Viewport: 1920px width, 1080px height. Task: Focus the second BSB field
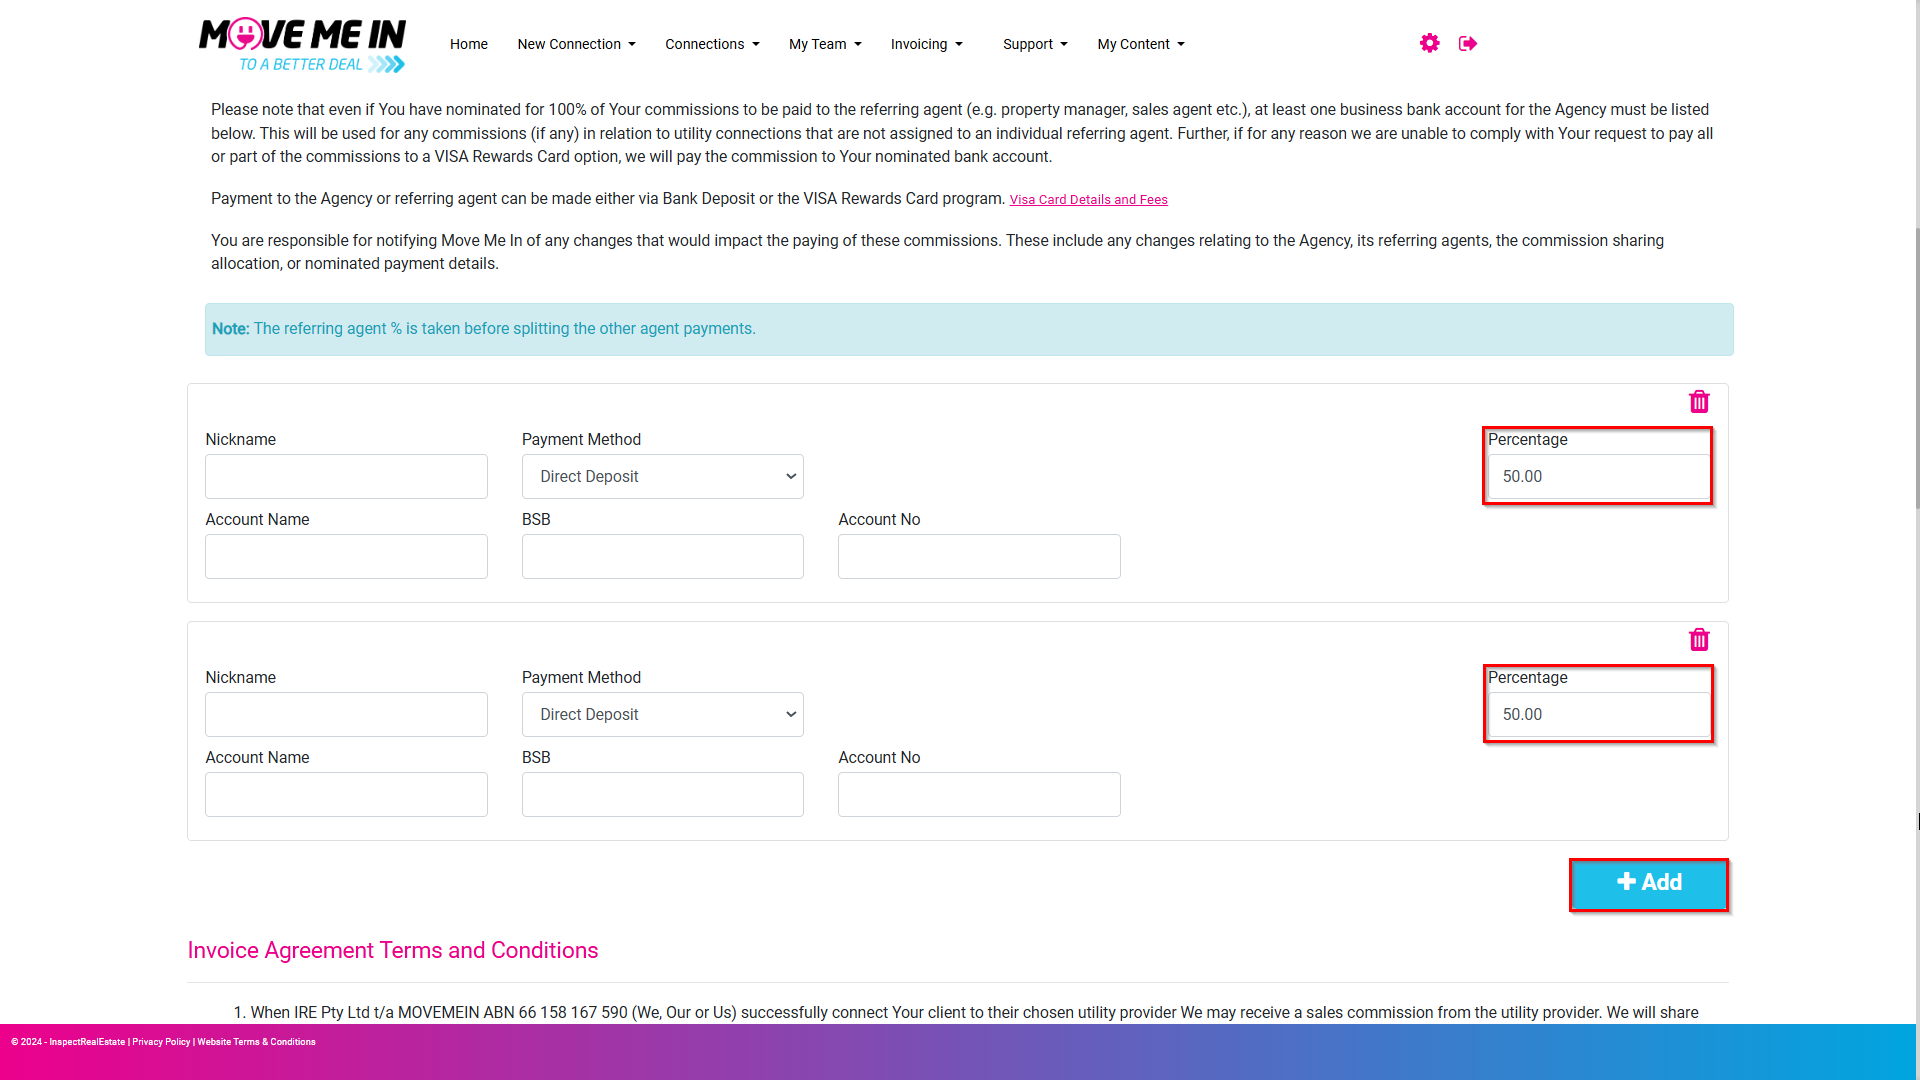pyautogui.click(x=662, y=795)
